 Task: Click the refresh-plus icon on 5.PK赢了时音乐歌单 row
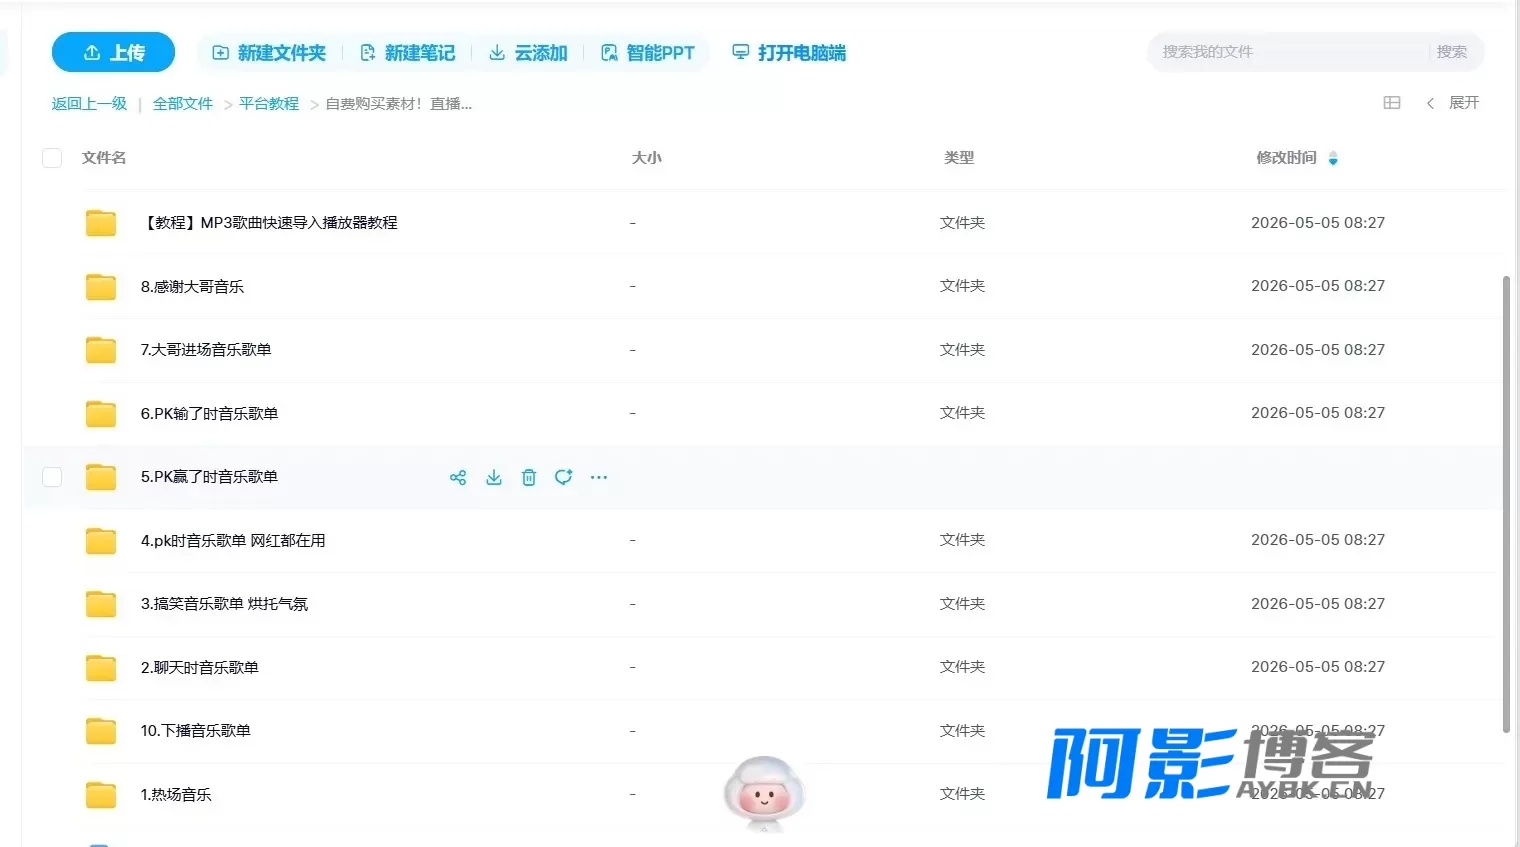coord(564,478)
